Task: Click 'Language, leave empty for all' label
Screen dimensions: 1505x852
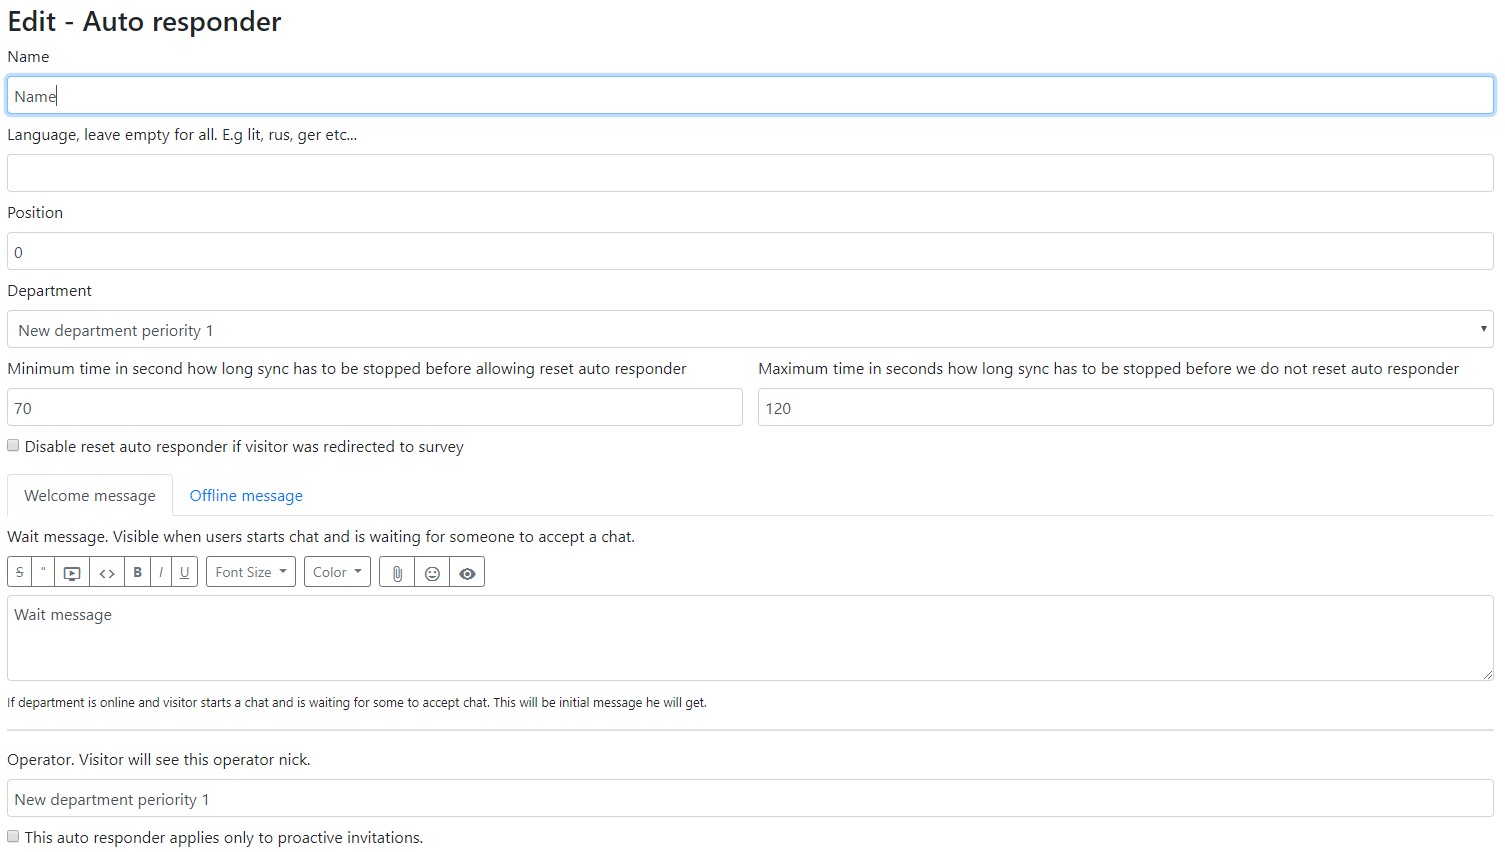Action: pos(182,135)
